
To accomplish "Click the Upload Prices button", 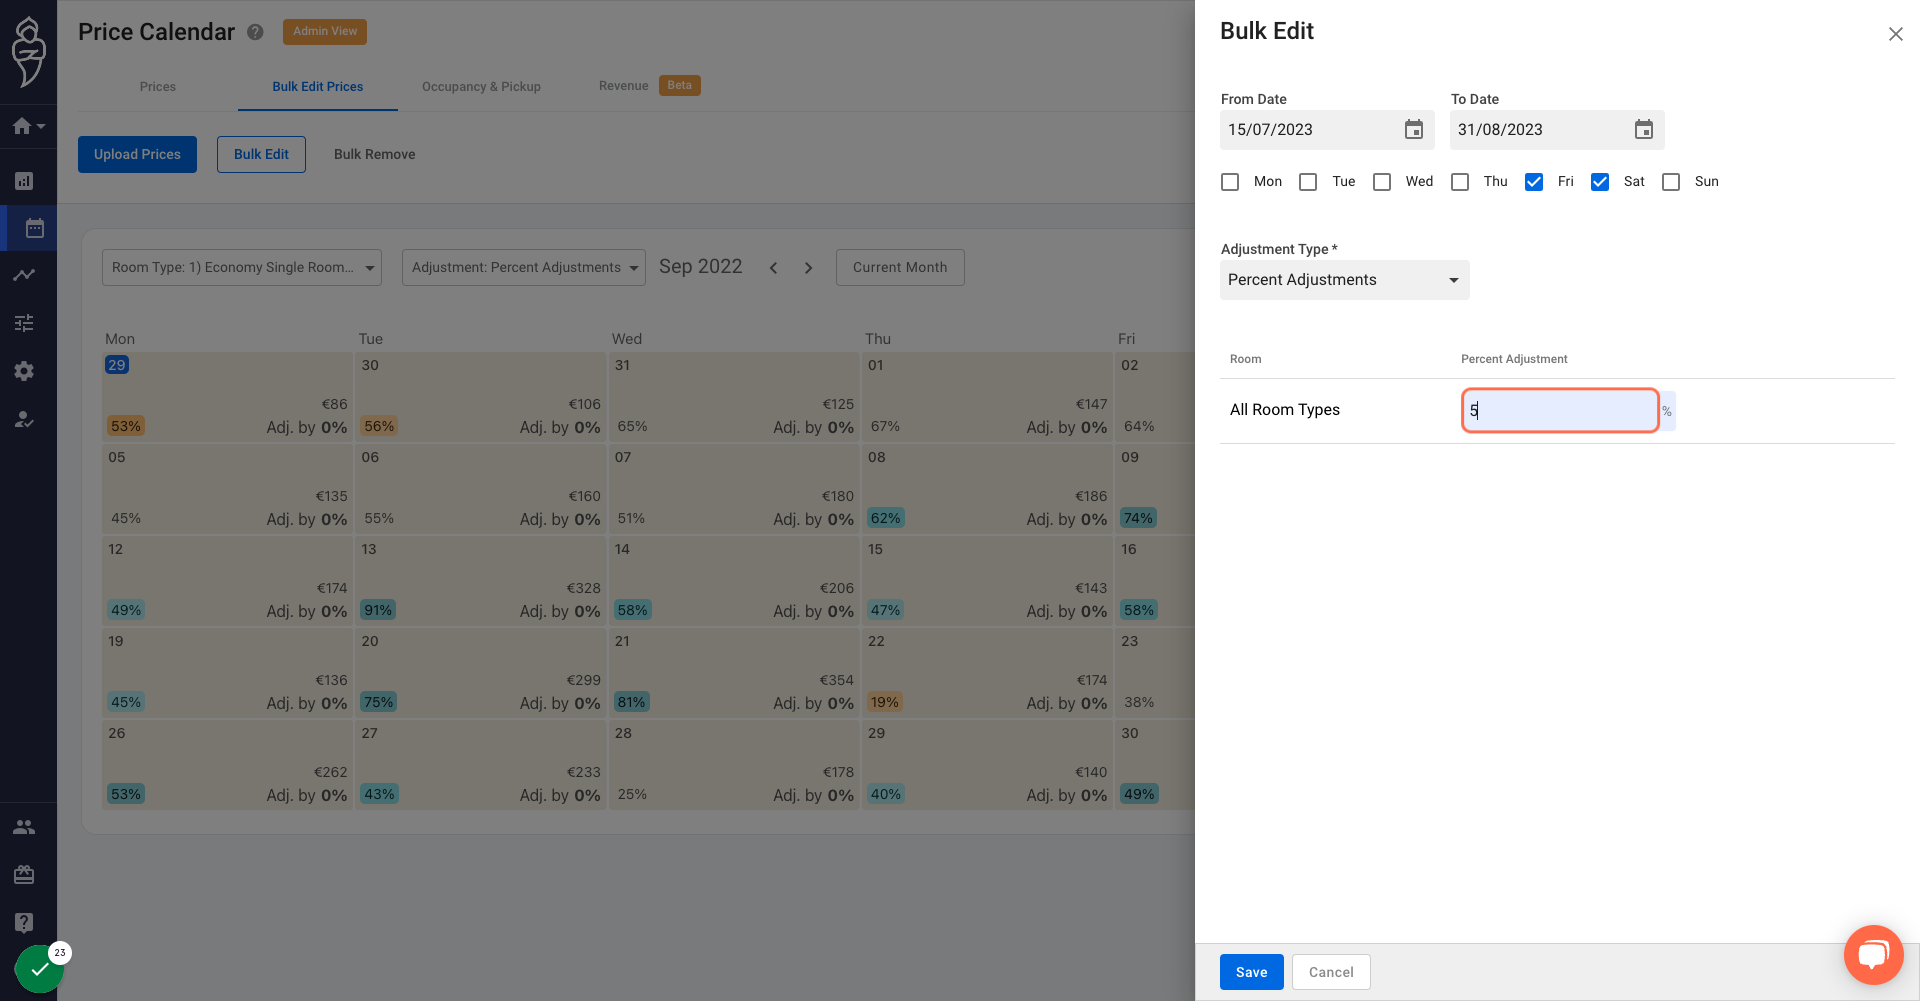I will 137,154.
